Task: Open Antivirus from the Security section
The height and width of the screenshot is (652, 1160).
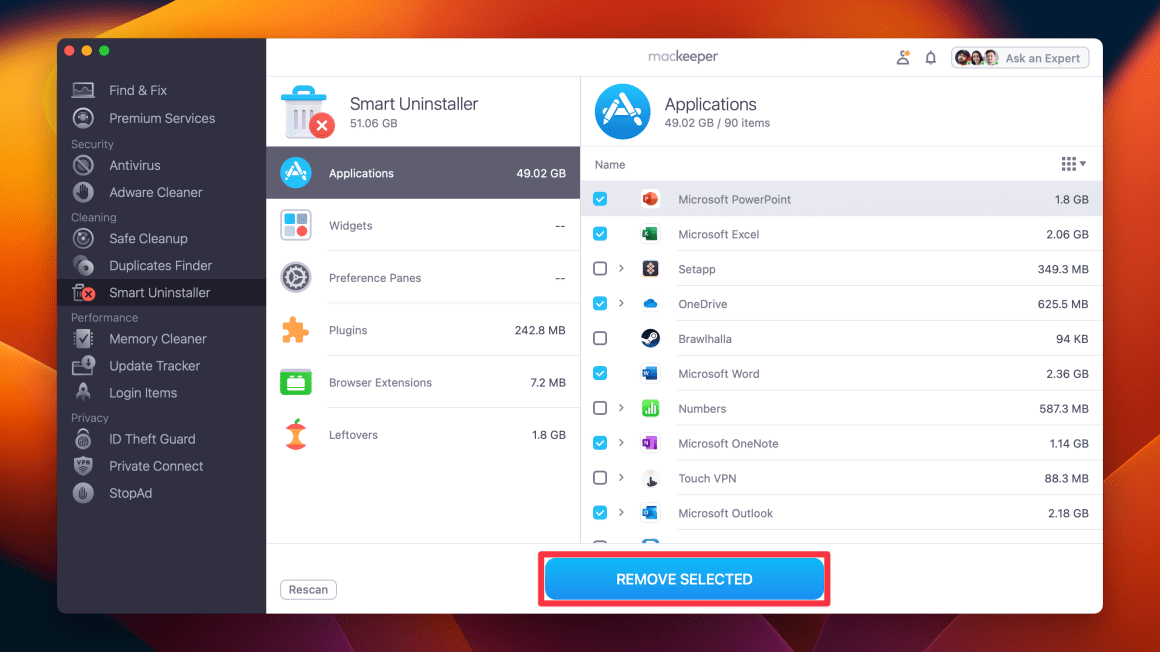Action: pos(136,165)
